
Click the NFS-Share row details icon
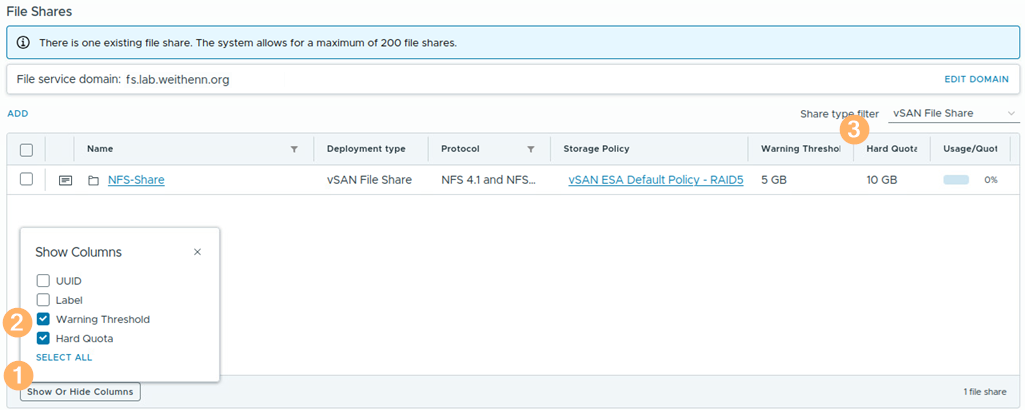[x=66, y=180]
